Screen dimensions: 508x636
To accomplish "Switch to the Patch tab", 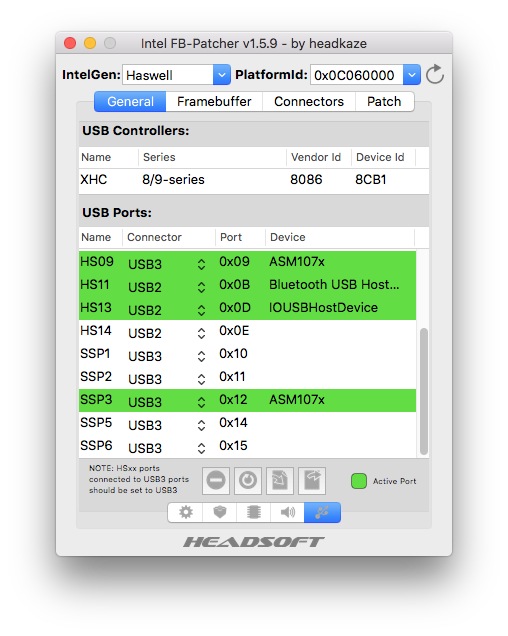I will pos(384,101).
